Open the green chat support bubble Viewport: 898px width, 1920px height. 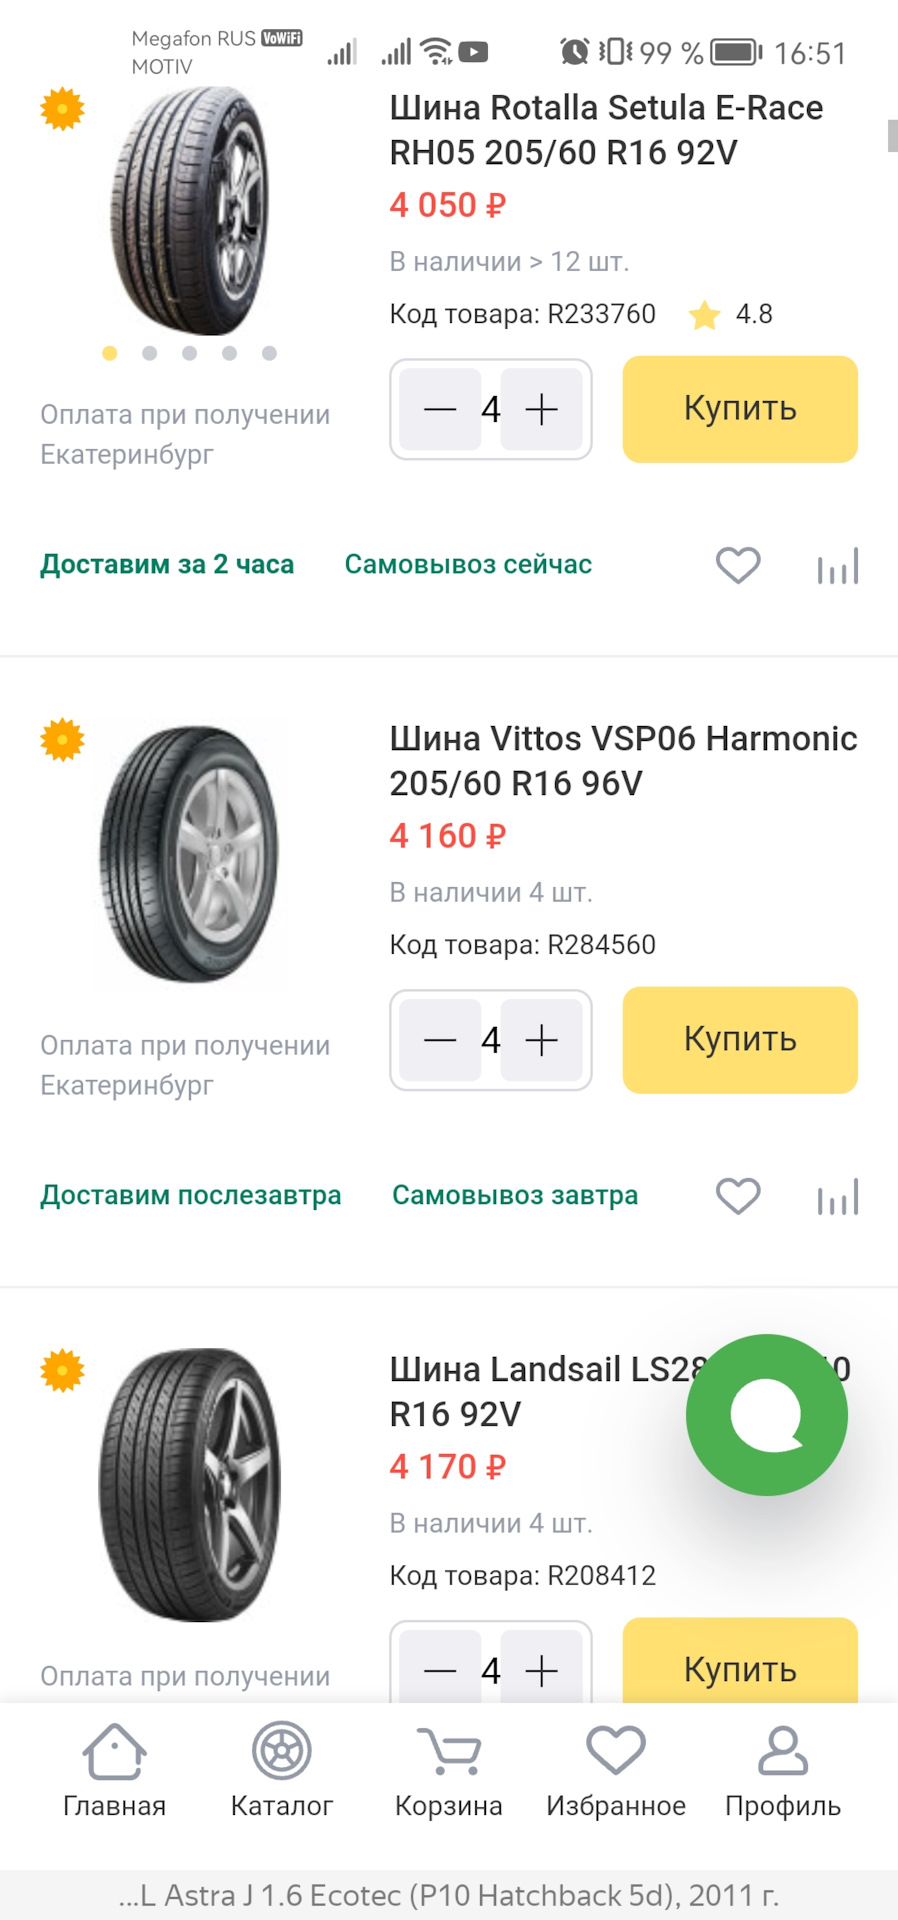point(767,1415)
